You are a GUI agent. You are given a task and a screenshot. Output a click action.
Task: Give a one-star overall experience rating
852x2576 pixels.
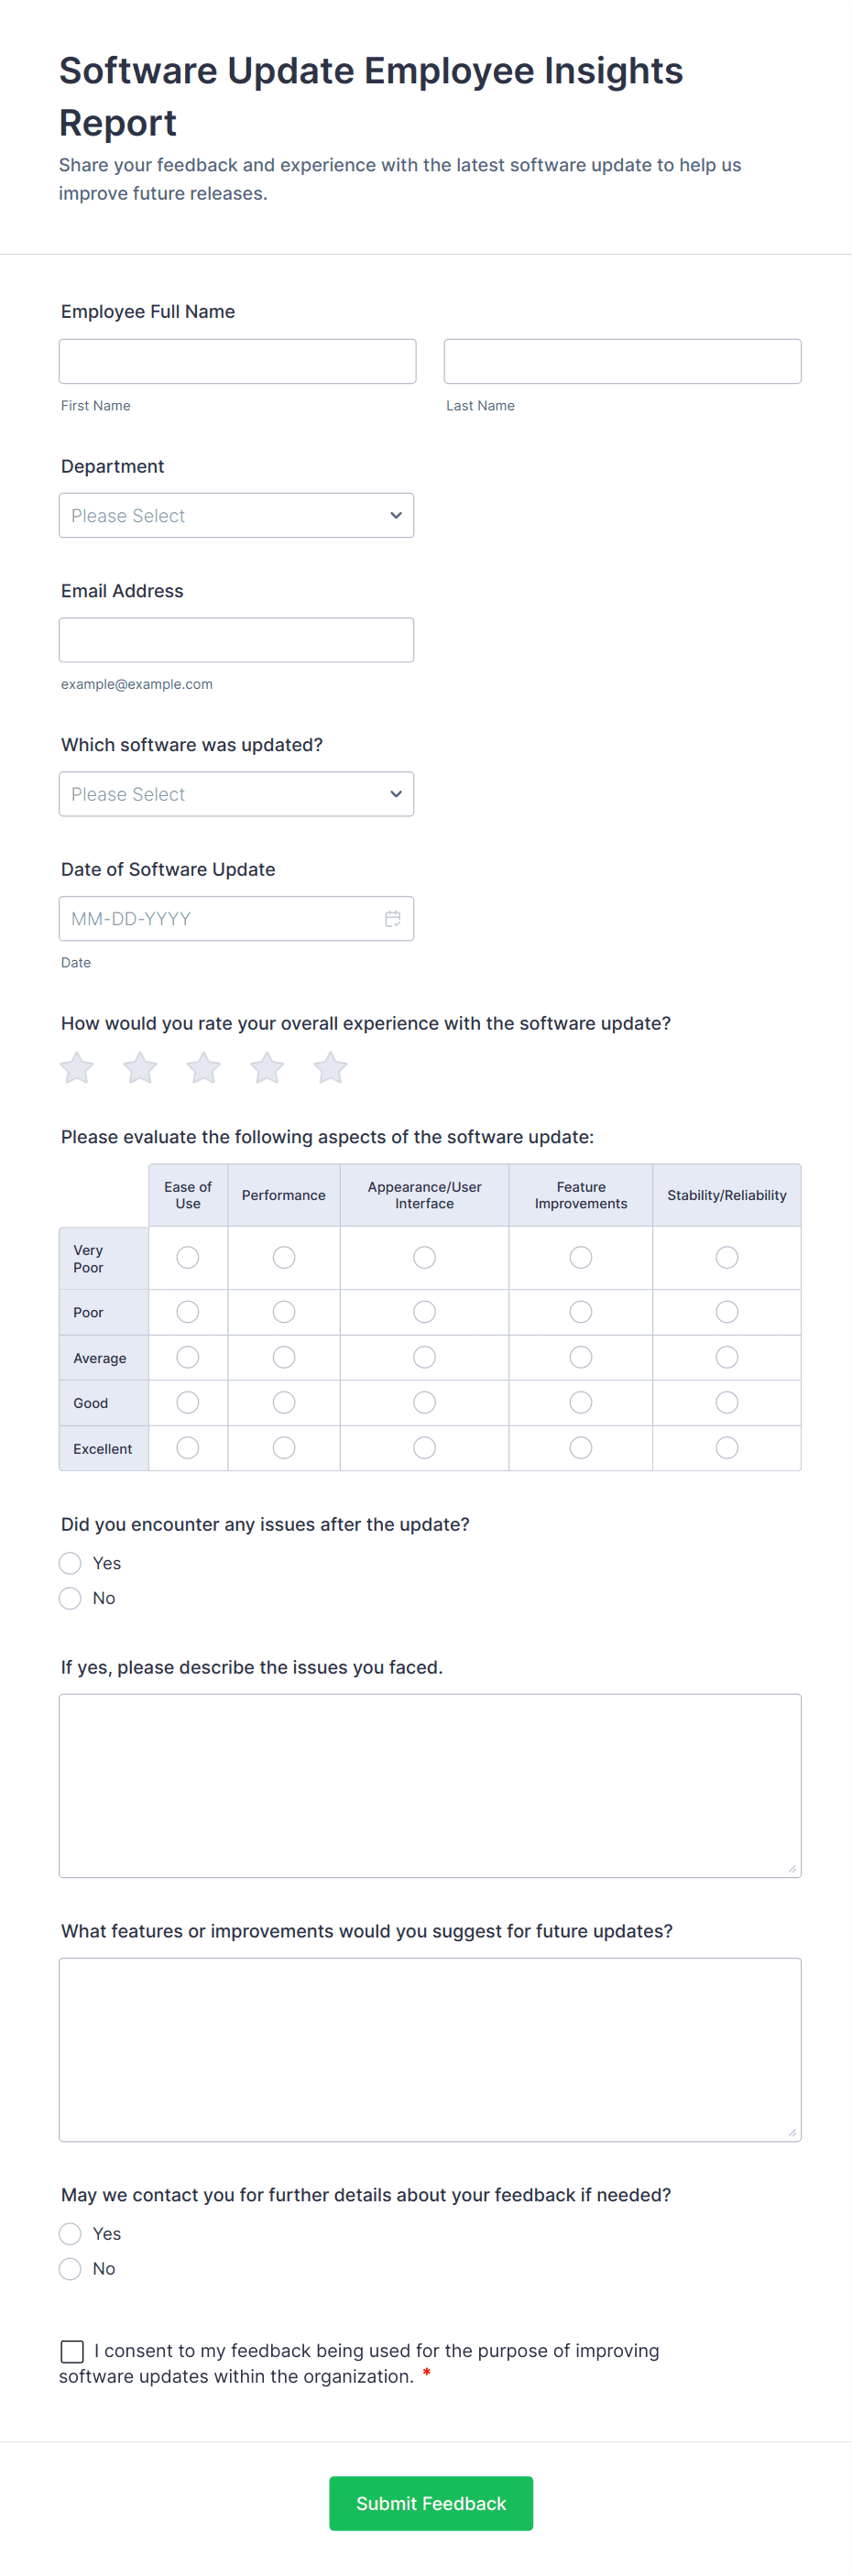tap(76, 1067)
